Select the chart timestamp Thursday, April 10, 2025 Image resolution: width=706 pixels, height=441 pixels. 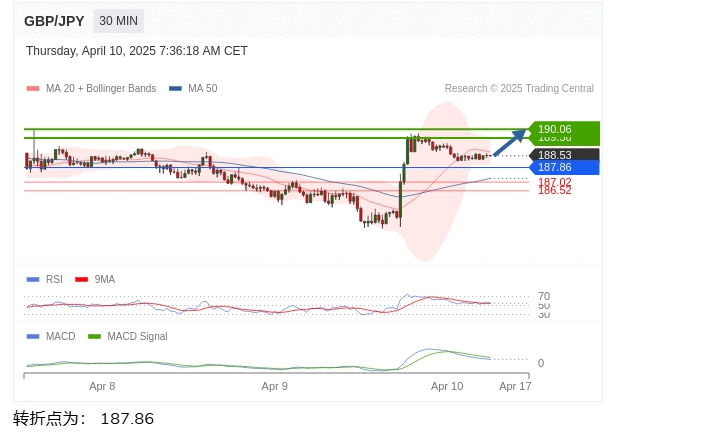(136, 51)
